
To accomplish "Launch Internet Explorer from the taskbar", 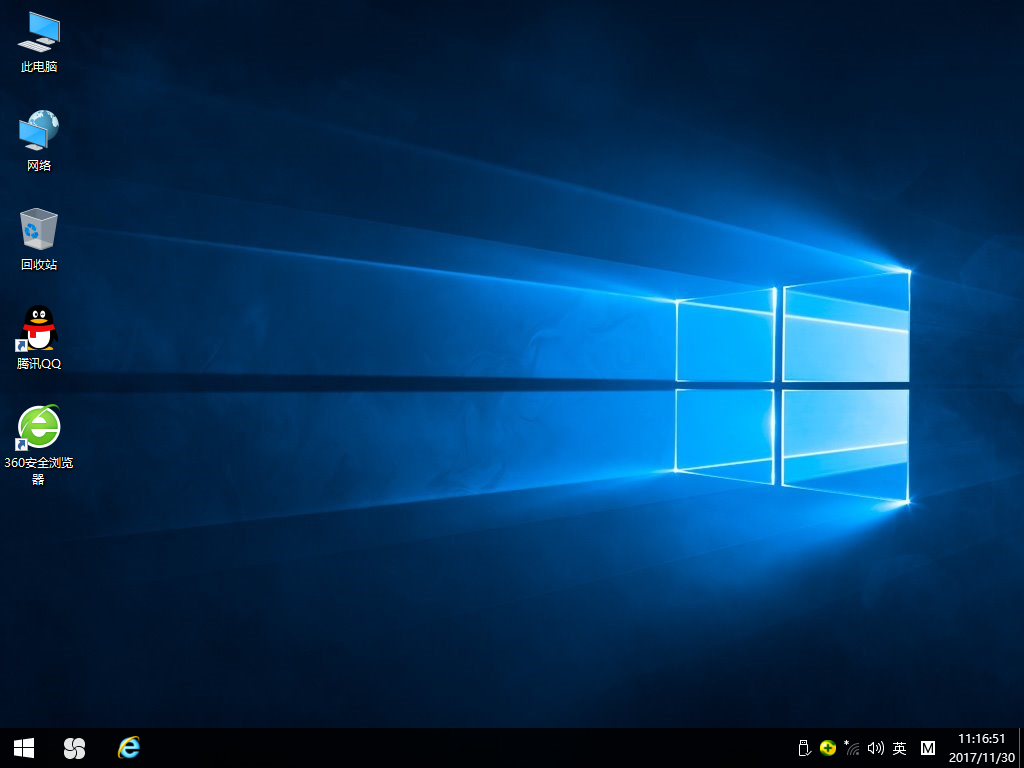I will tap(129, 748).
